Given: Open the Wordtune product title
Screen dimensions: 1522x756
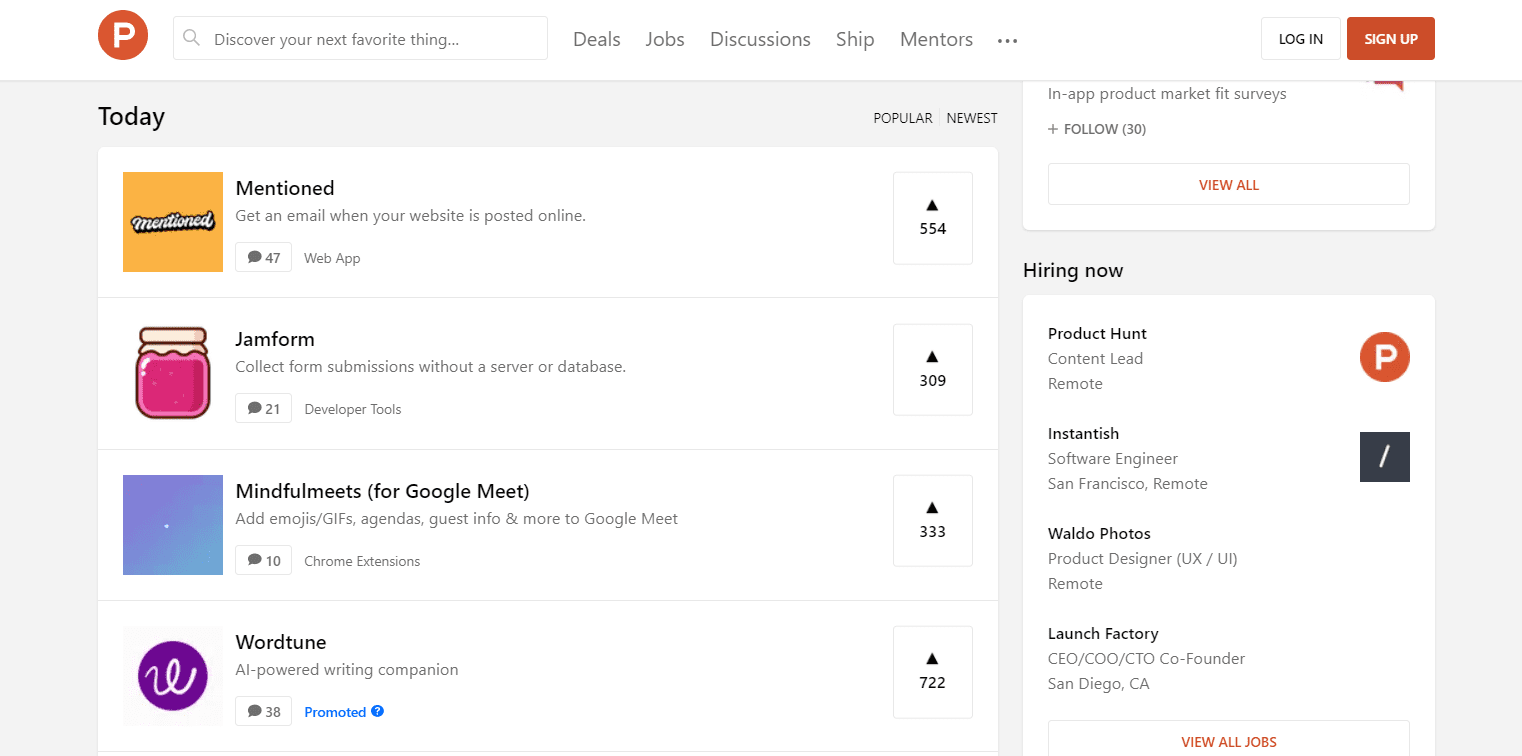Looking at the screenshot, I should pos(281,642).
